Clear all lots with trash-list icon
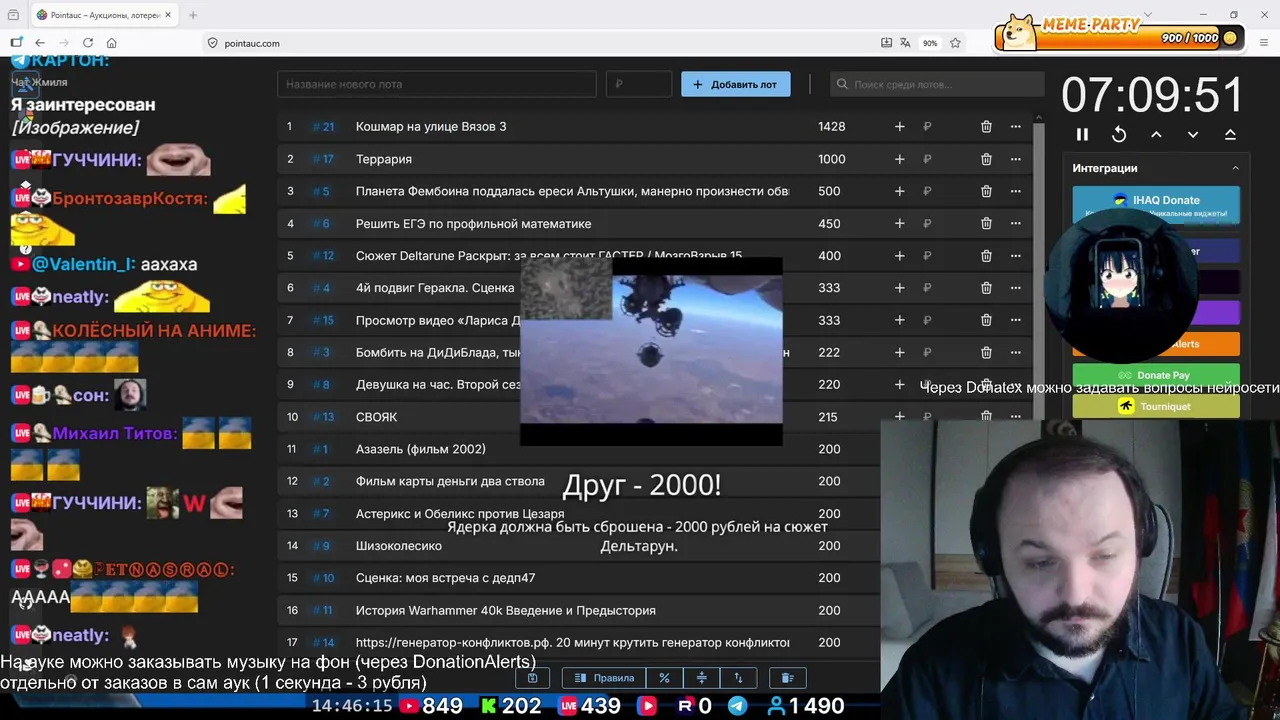The image size is (1280, 720). coord(787,678)
